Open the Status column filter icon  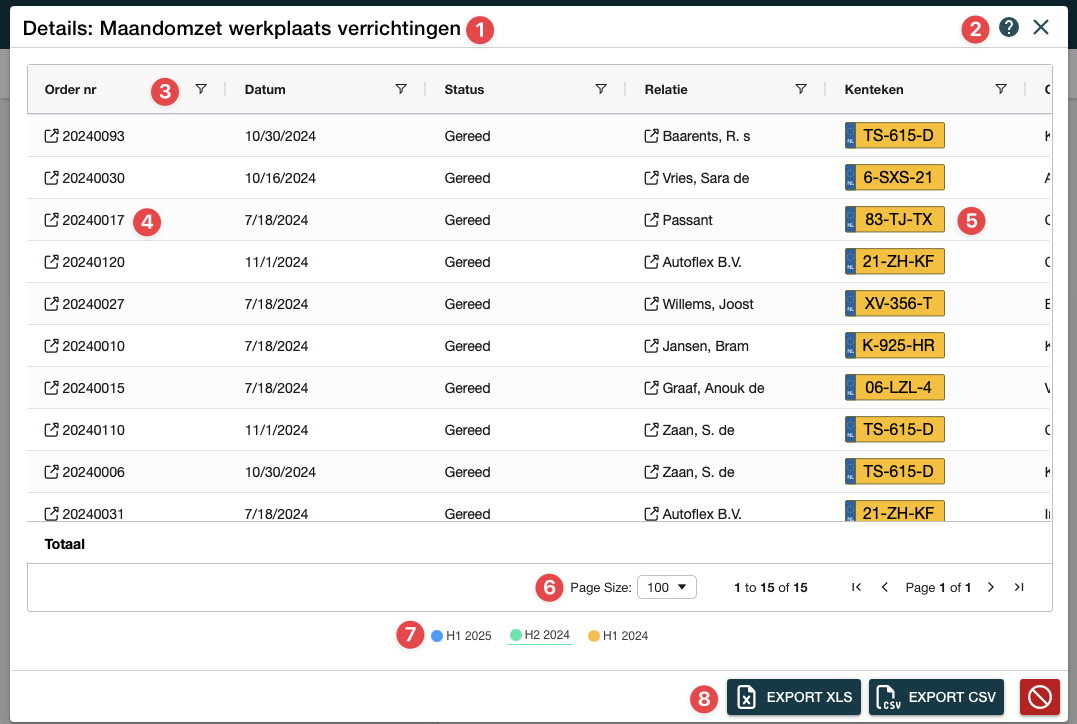click(601, 89)
